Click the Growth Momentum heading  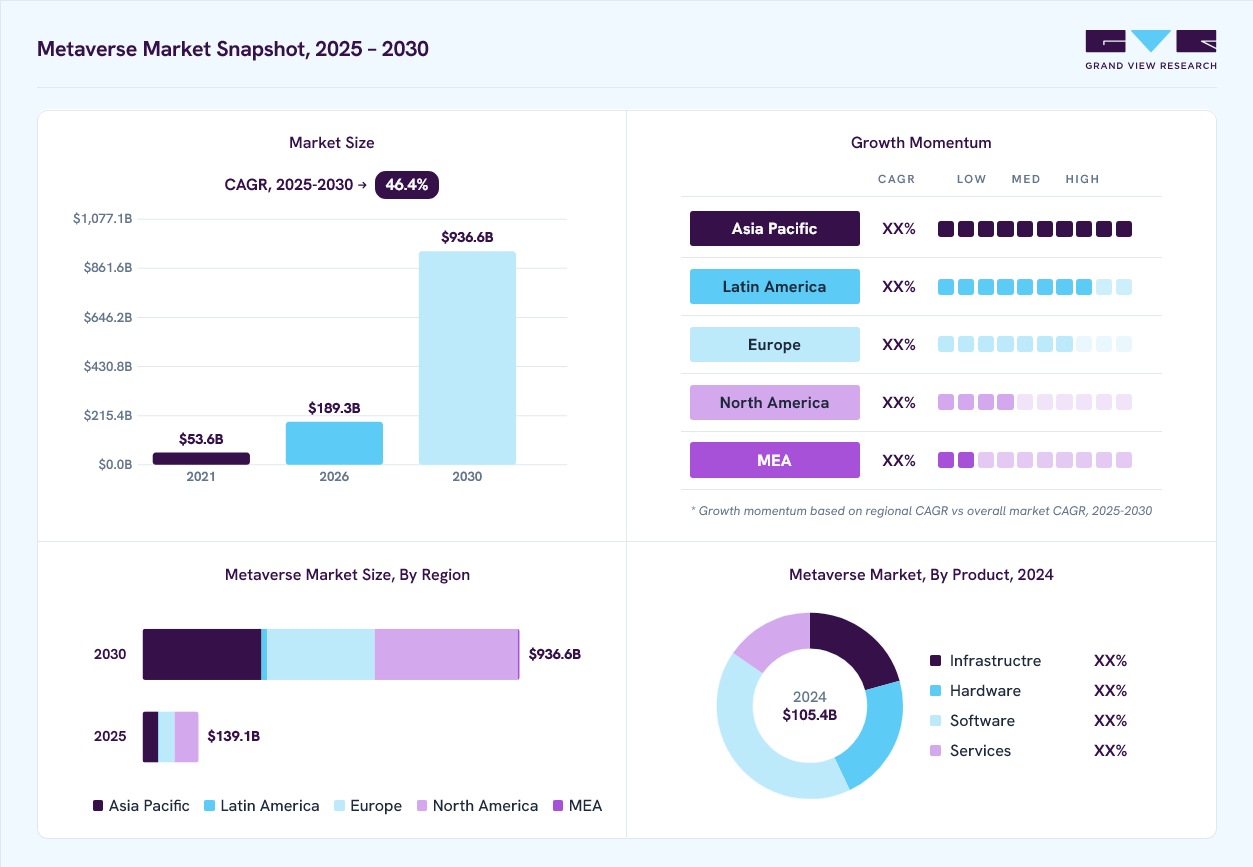[921, 143]
